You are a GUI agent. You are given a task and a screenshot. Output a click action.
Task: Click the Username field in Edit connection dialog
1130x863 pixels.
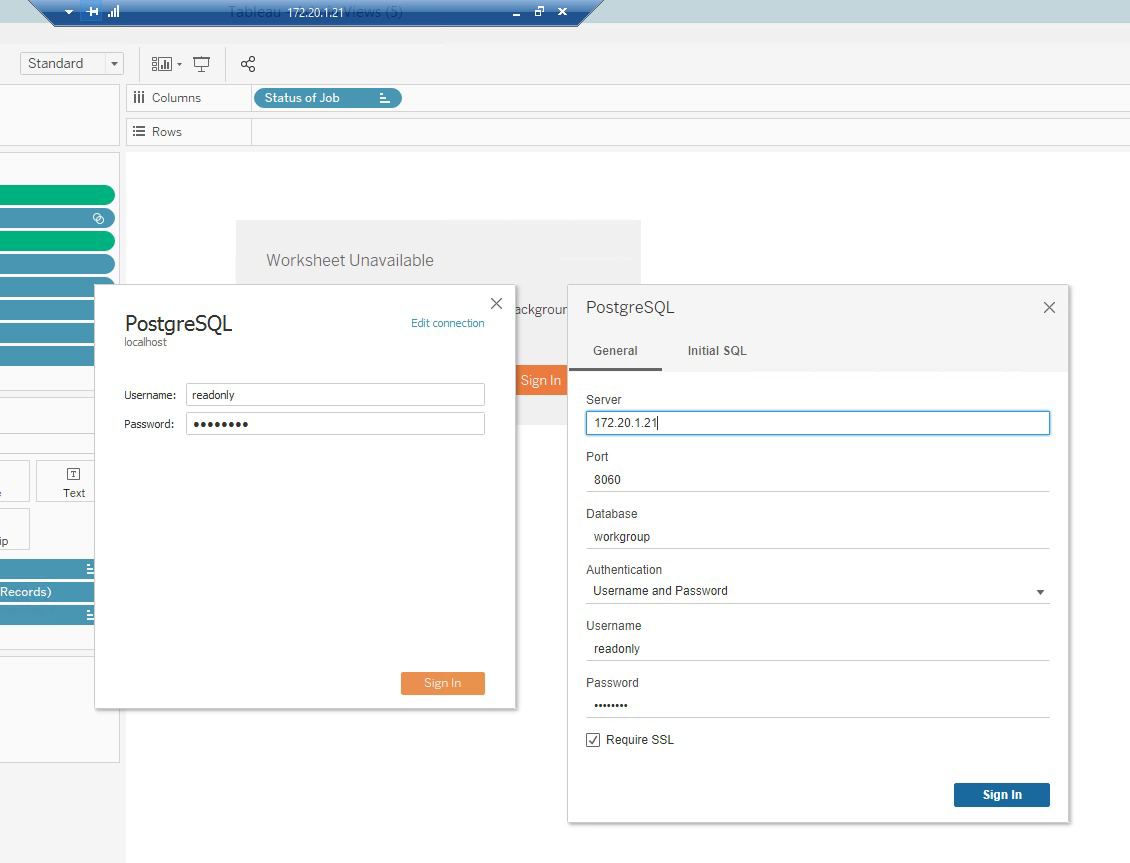click(817, 648)
